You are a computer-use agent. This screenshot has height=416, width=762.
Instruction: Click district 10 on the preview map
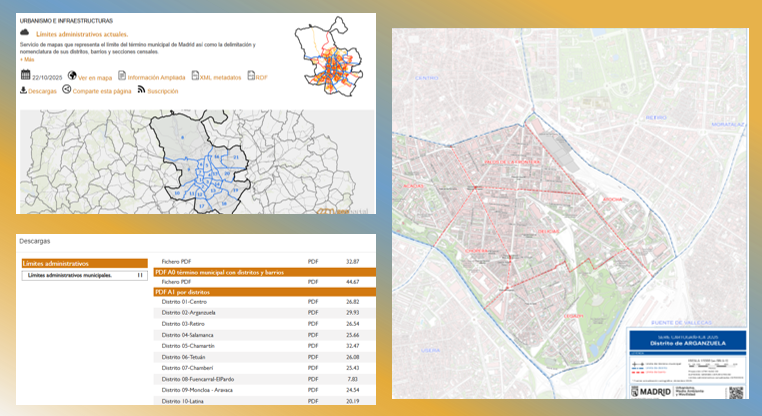click(x=177, y=193)
